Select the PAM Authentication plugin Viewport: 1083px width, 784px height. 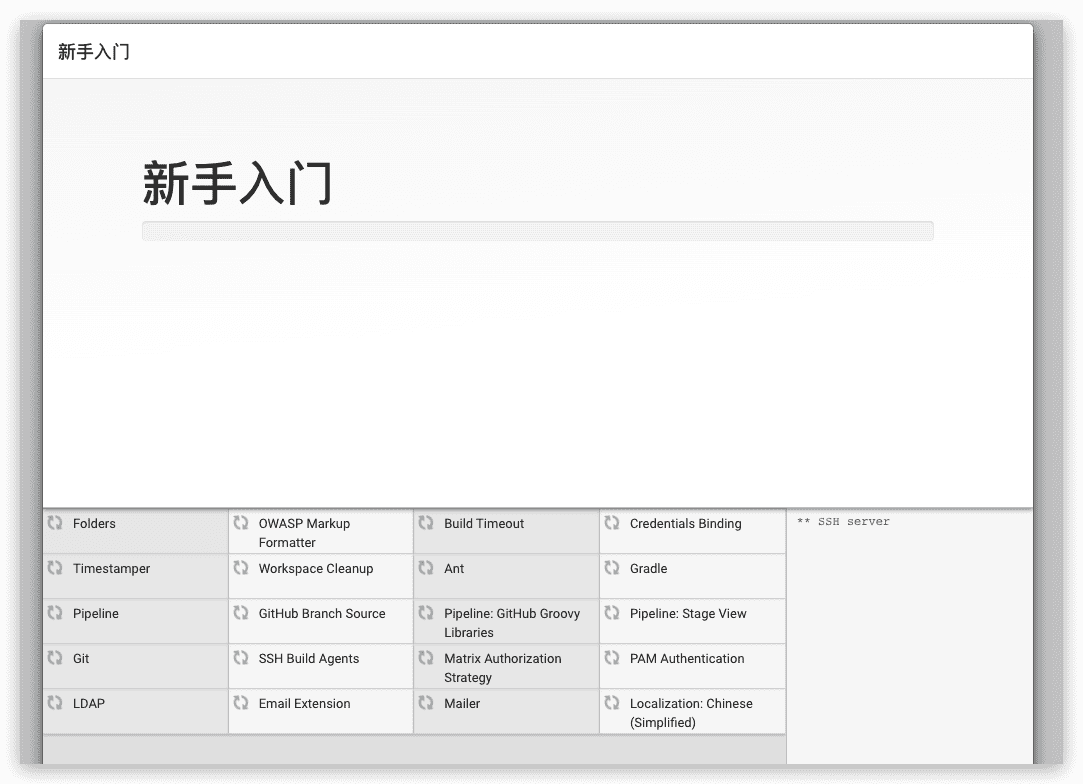(687, 659)
